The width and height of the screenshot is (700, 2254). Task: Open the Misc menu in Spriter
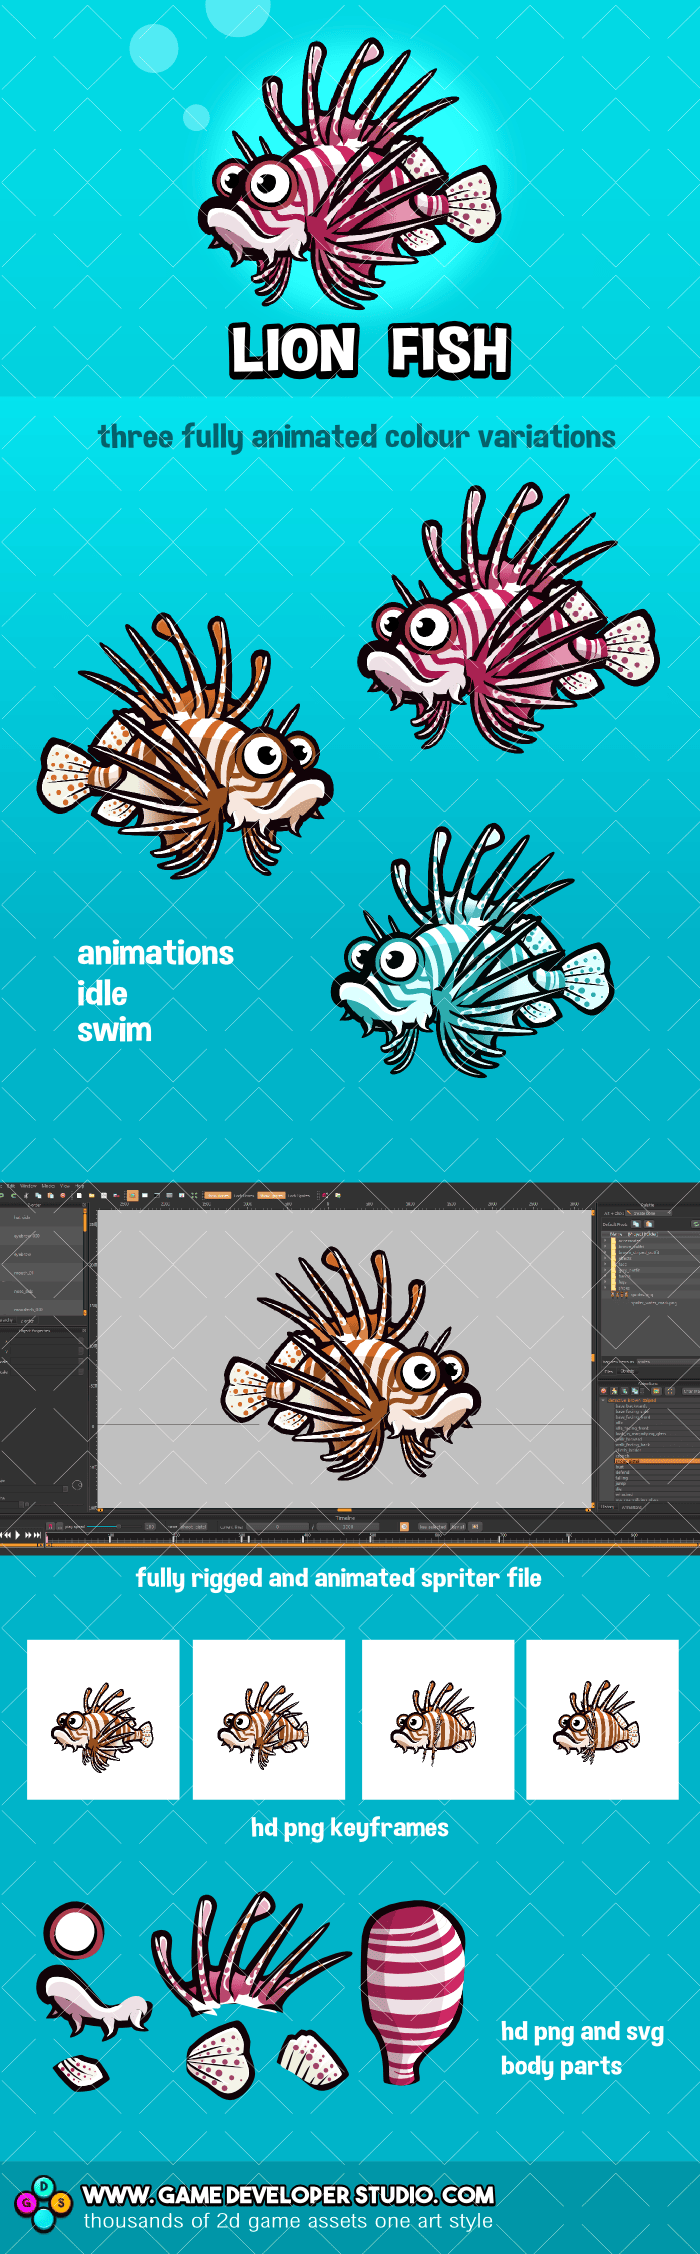click(x=48, y=1186)
